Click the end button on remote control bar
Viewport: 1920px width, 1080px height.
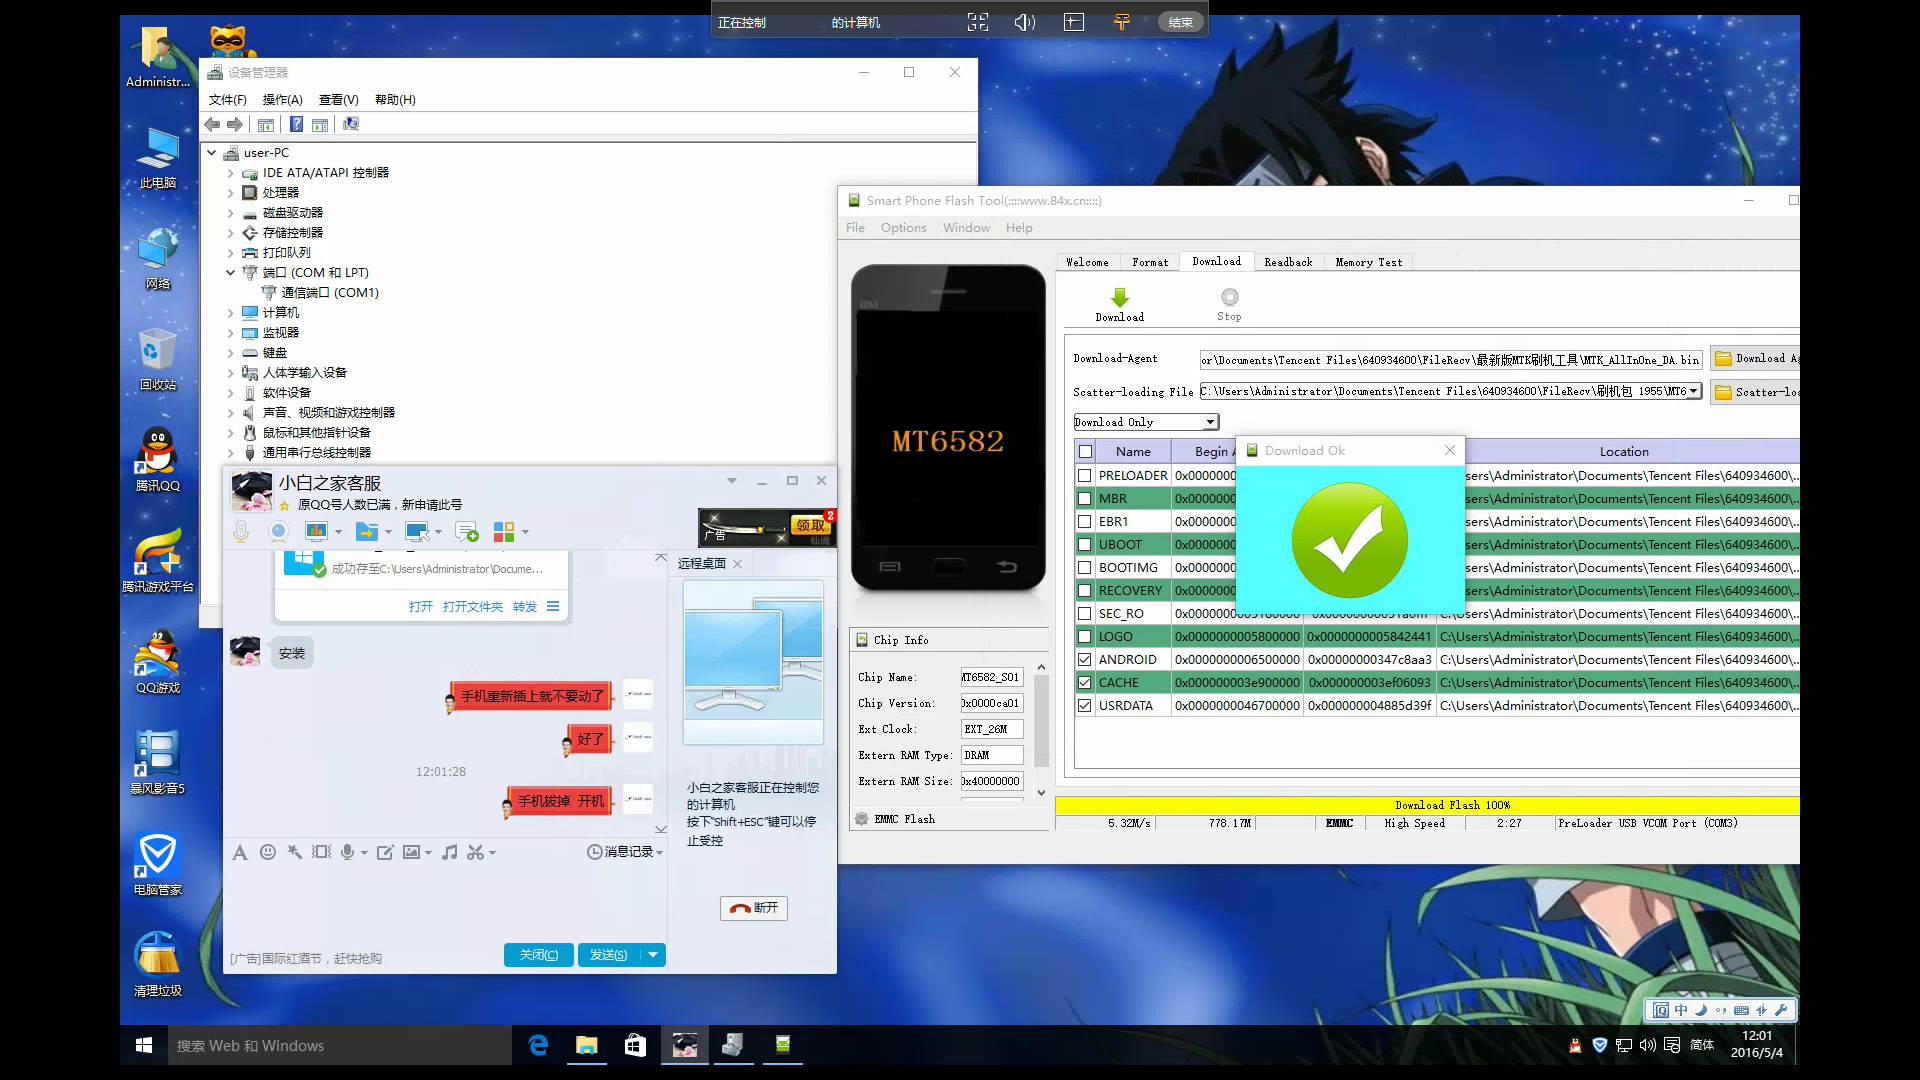coord(1181,22)
